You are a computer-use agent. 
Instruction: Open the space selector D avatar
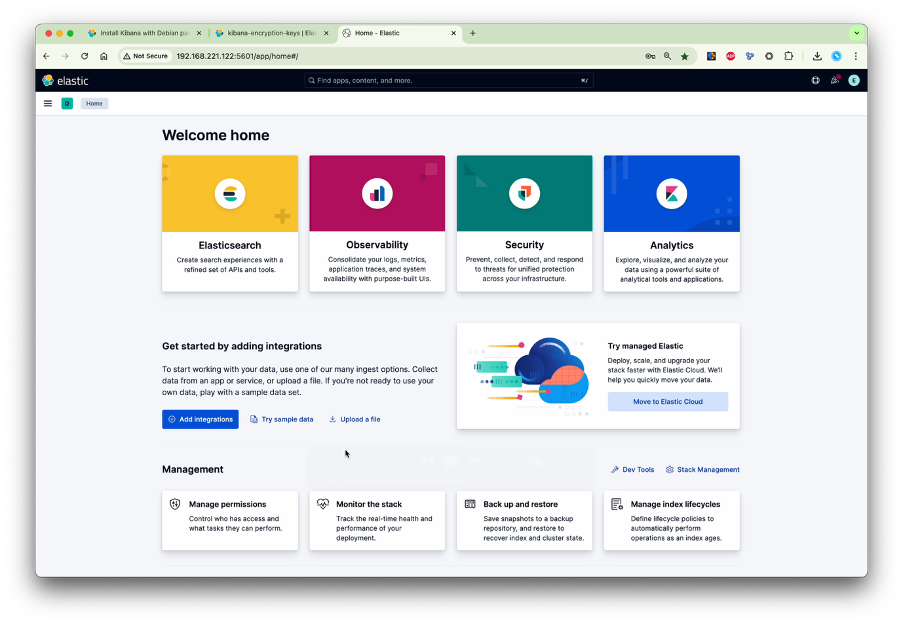coord(67,104)
